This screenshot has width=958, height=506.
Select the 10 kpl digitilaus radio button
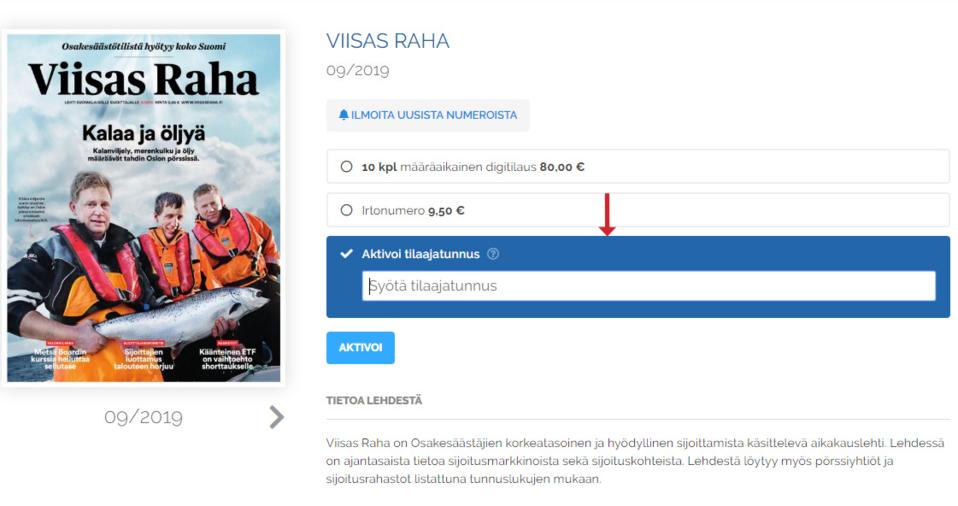coord(346,167)
